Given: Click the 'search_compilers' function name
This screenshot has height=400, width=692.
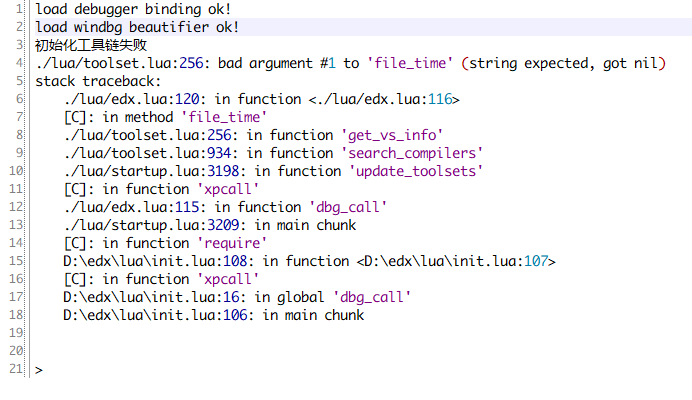Looking at the screenshot, I should tap(415, 153).
